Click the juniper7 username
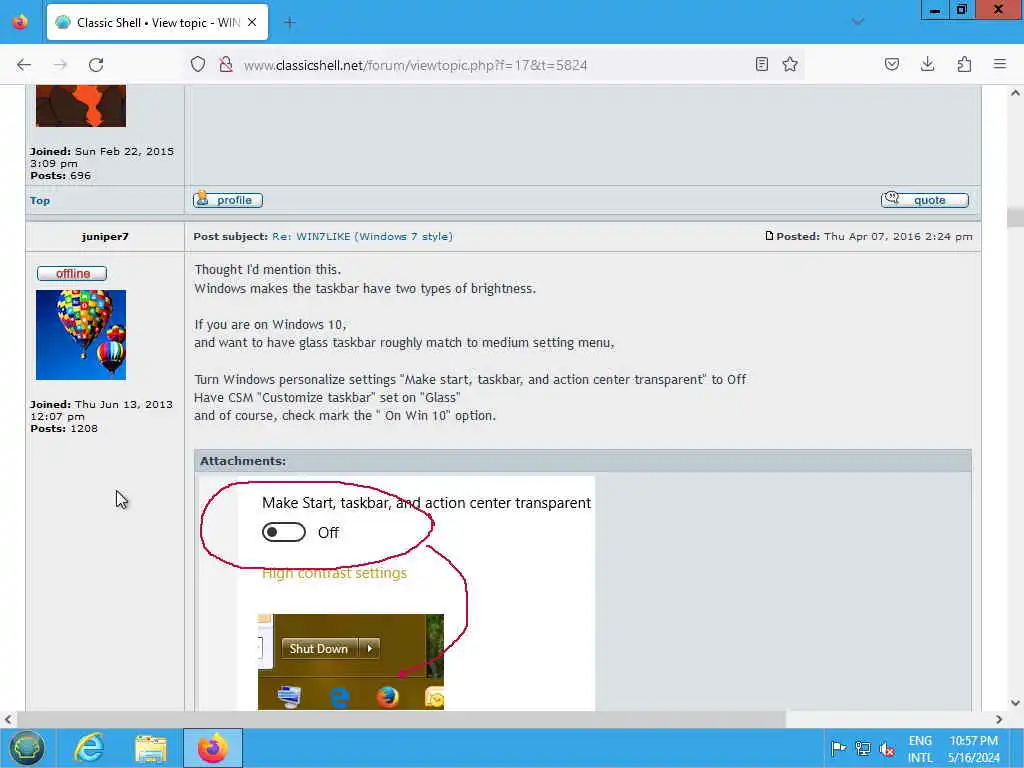Viewport: 1024px width, 768px height. coord(105,236)
